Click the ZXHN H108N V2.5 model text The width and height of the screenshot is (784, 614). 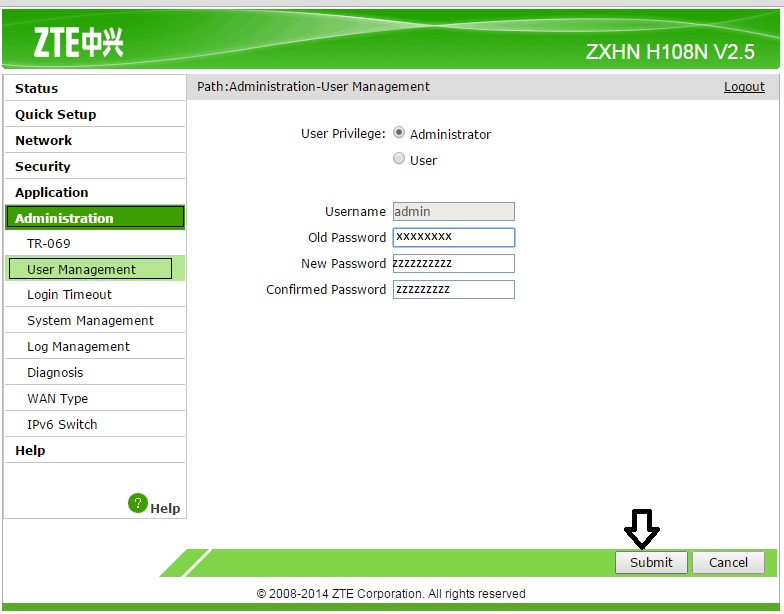coord(670,52)
